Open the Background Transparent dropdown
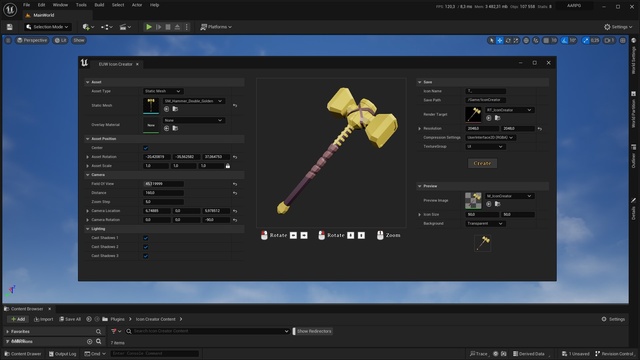 click(485, 223)
